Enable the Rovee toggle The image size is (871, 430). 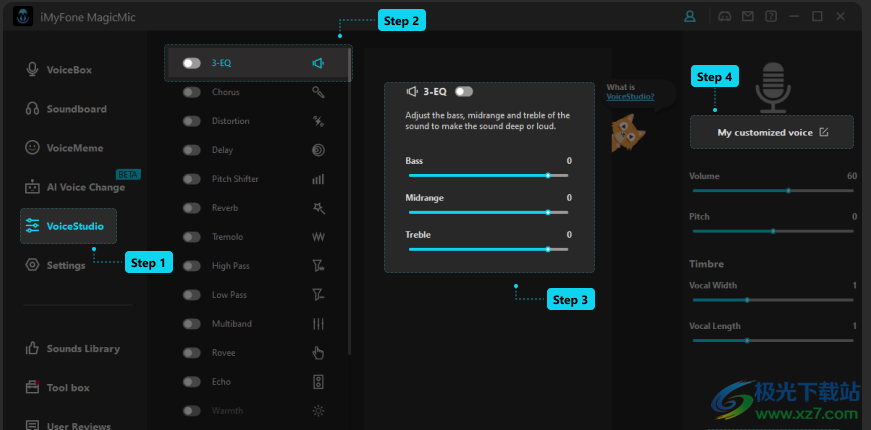[192, 352]
